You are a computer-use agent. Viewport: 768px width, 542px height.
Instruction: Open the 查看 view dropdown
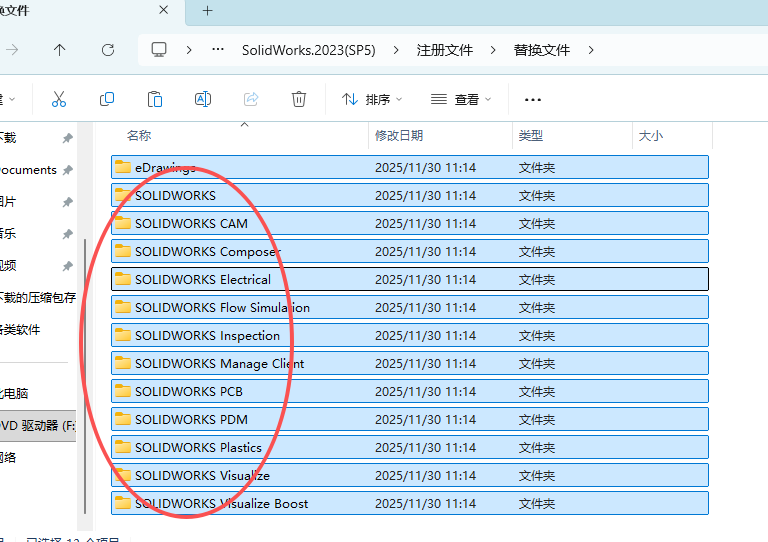(x=461, y=99)
